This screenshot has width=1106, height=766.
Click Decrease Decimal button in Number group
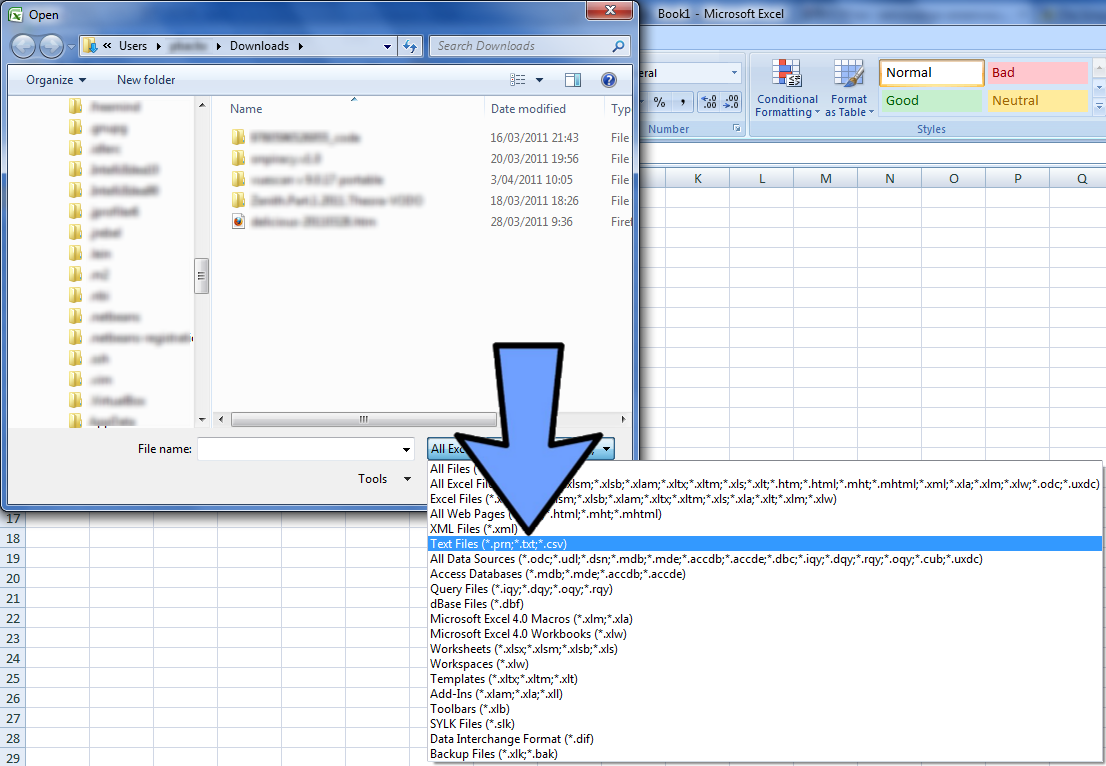coord(731,102)
